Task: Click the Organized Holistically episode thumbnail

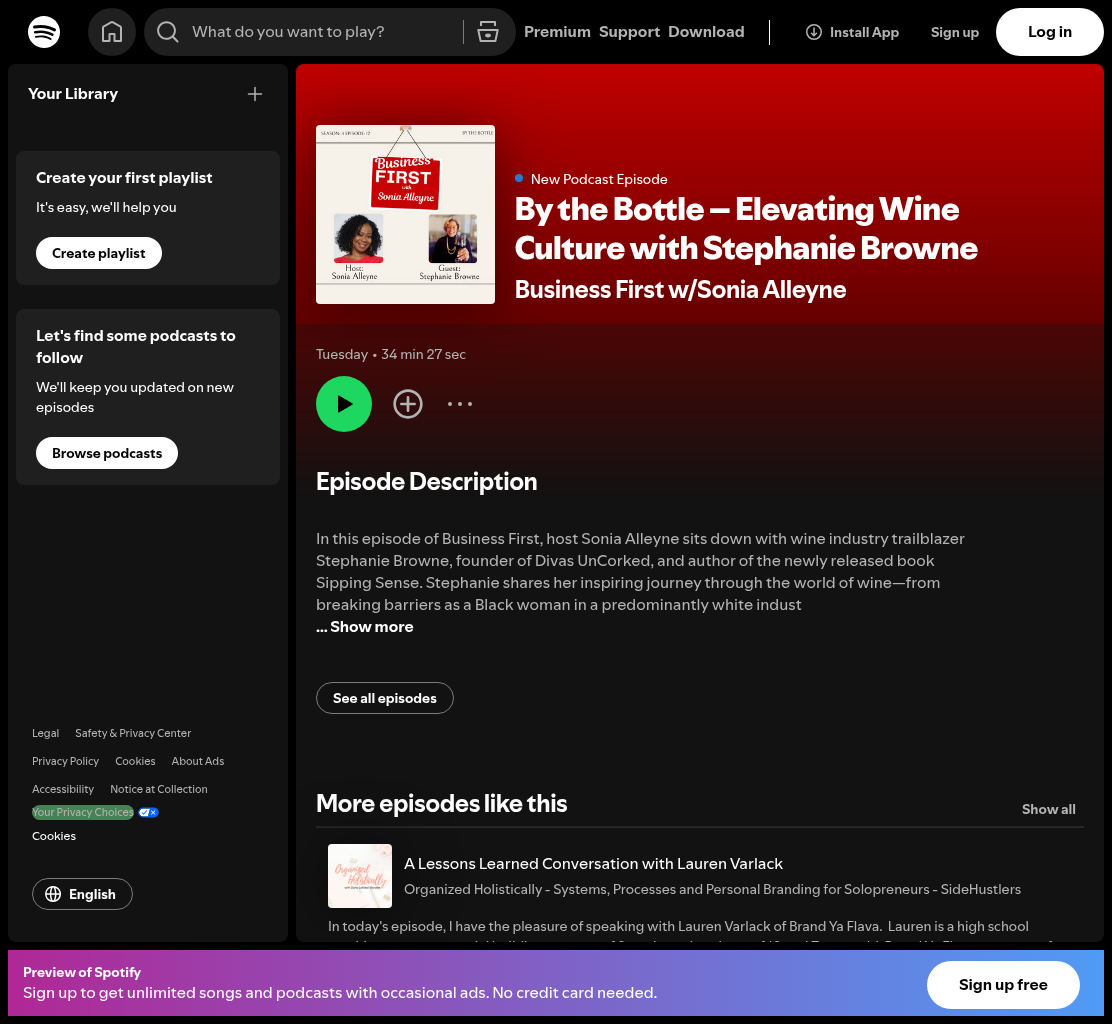Action: click(360, 876)
